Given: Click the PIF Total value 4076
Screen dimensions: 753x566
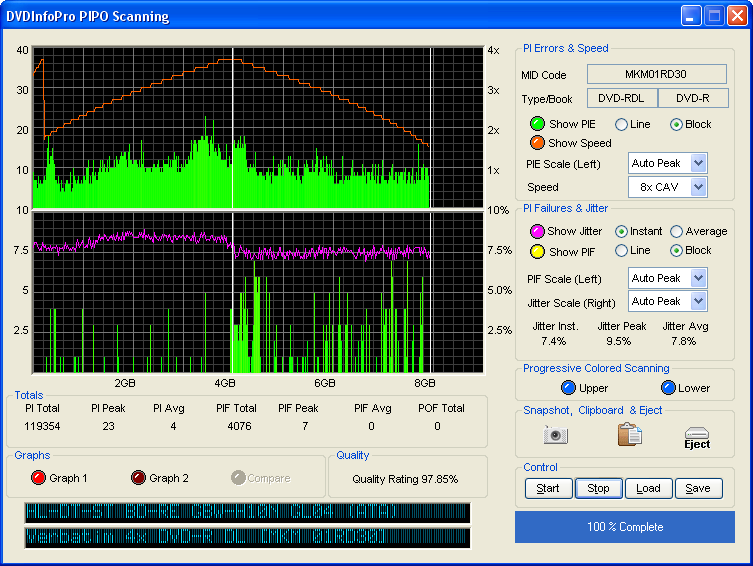Looking at the screenshot, I should [239, 426].
